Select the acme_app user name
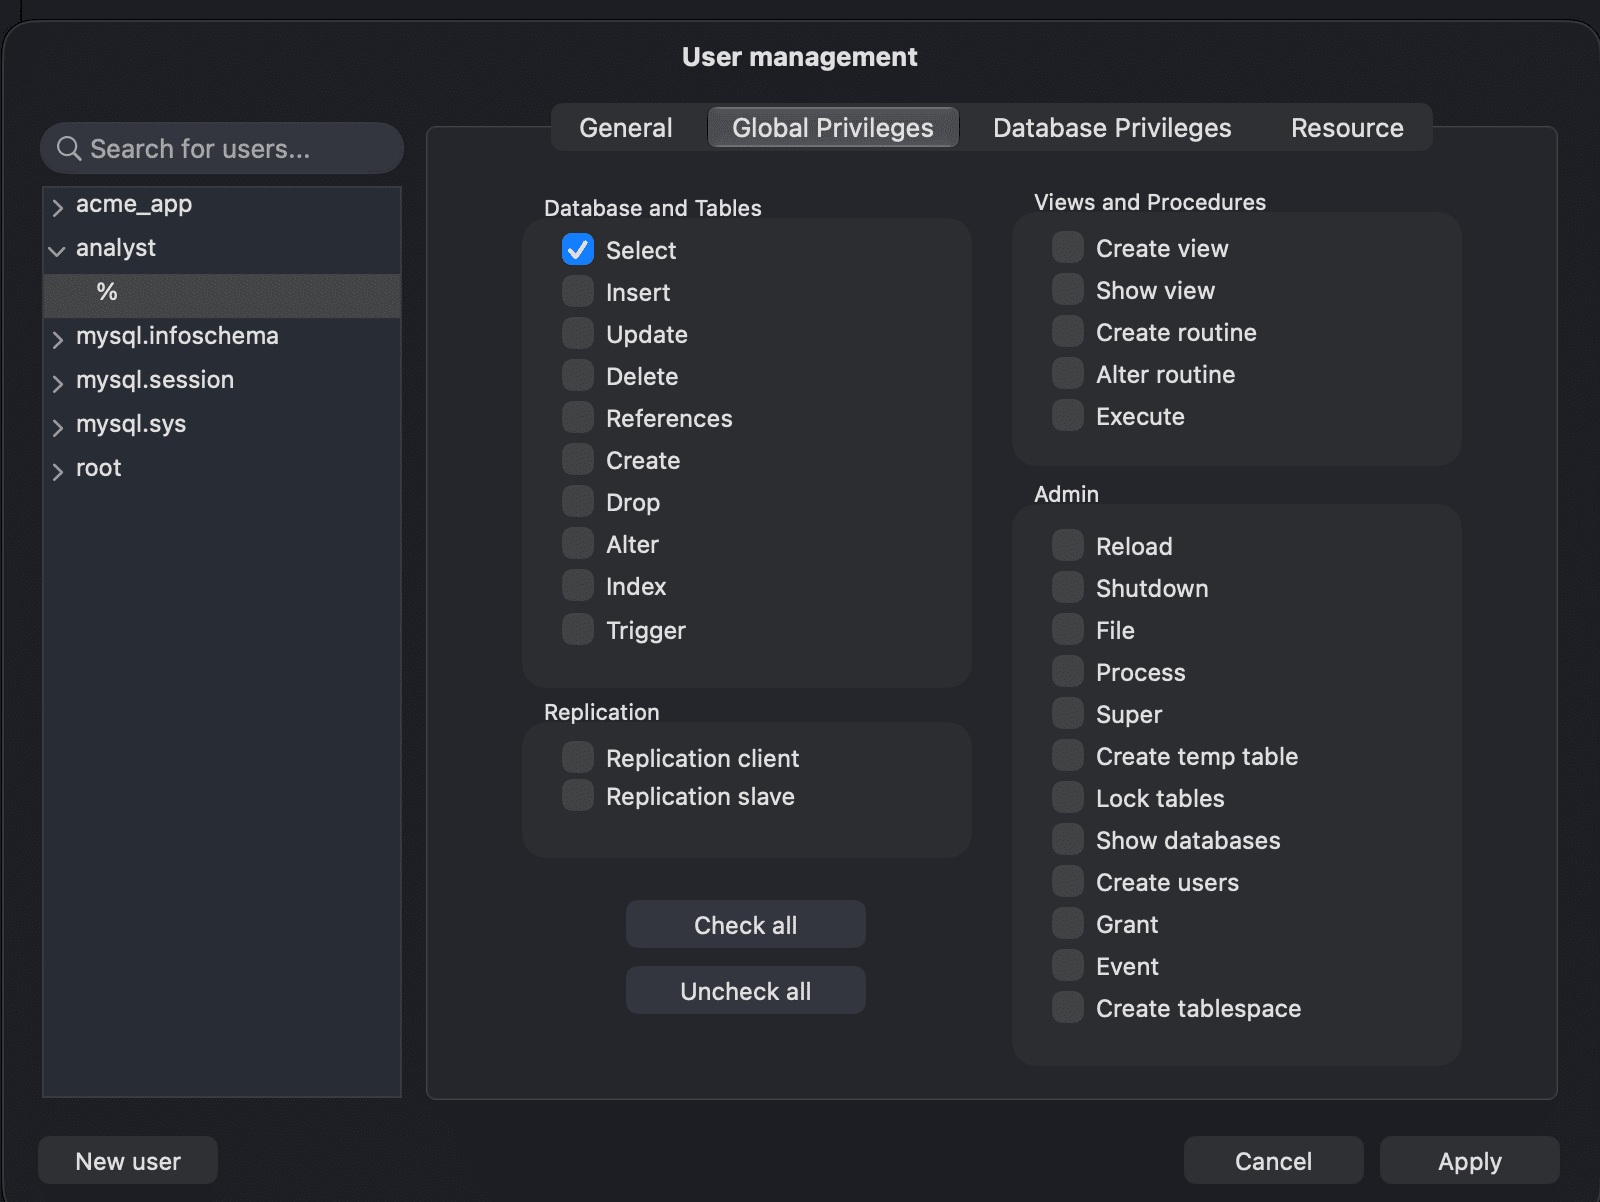Viewport: 1600px width, 1202px height. (x=134, y=204)
